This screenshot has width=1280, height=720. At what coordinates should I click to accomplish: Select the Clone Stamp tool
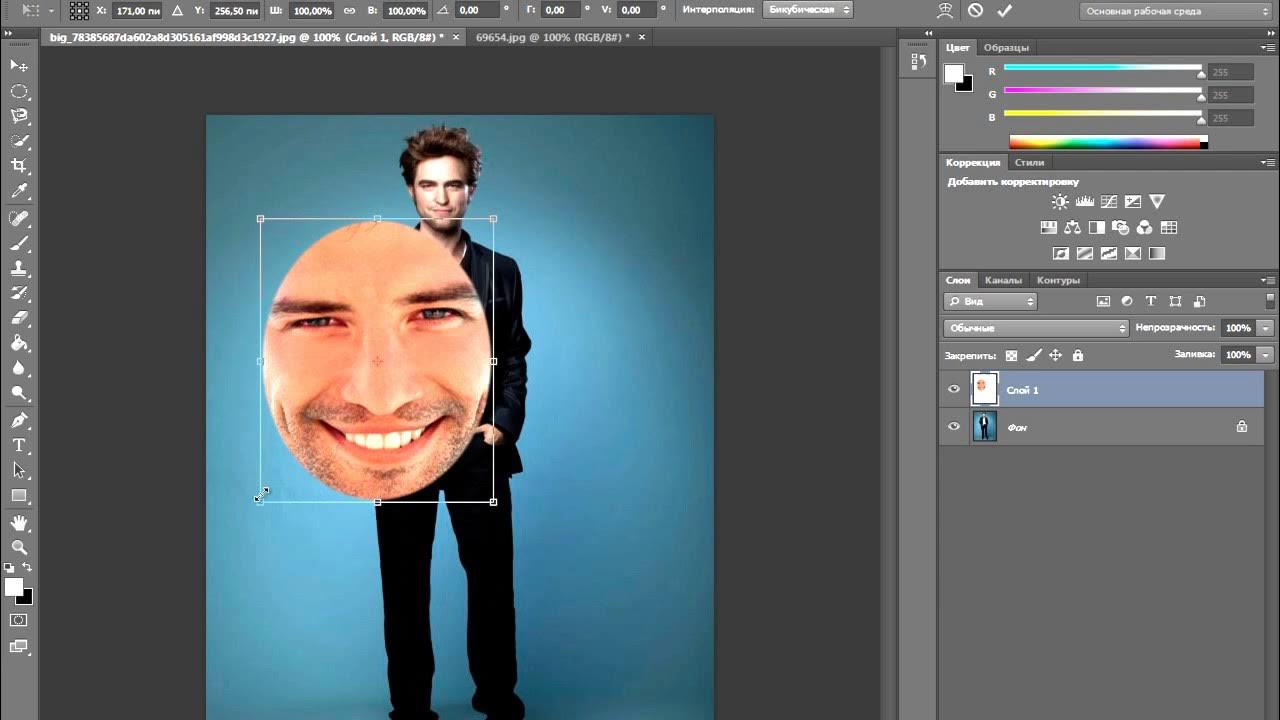19,268
